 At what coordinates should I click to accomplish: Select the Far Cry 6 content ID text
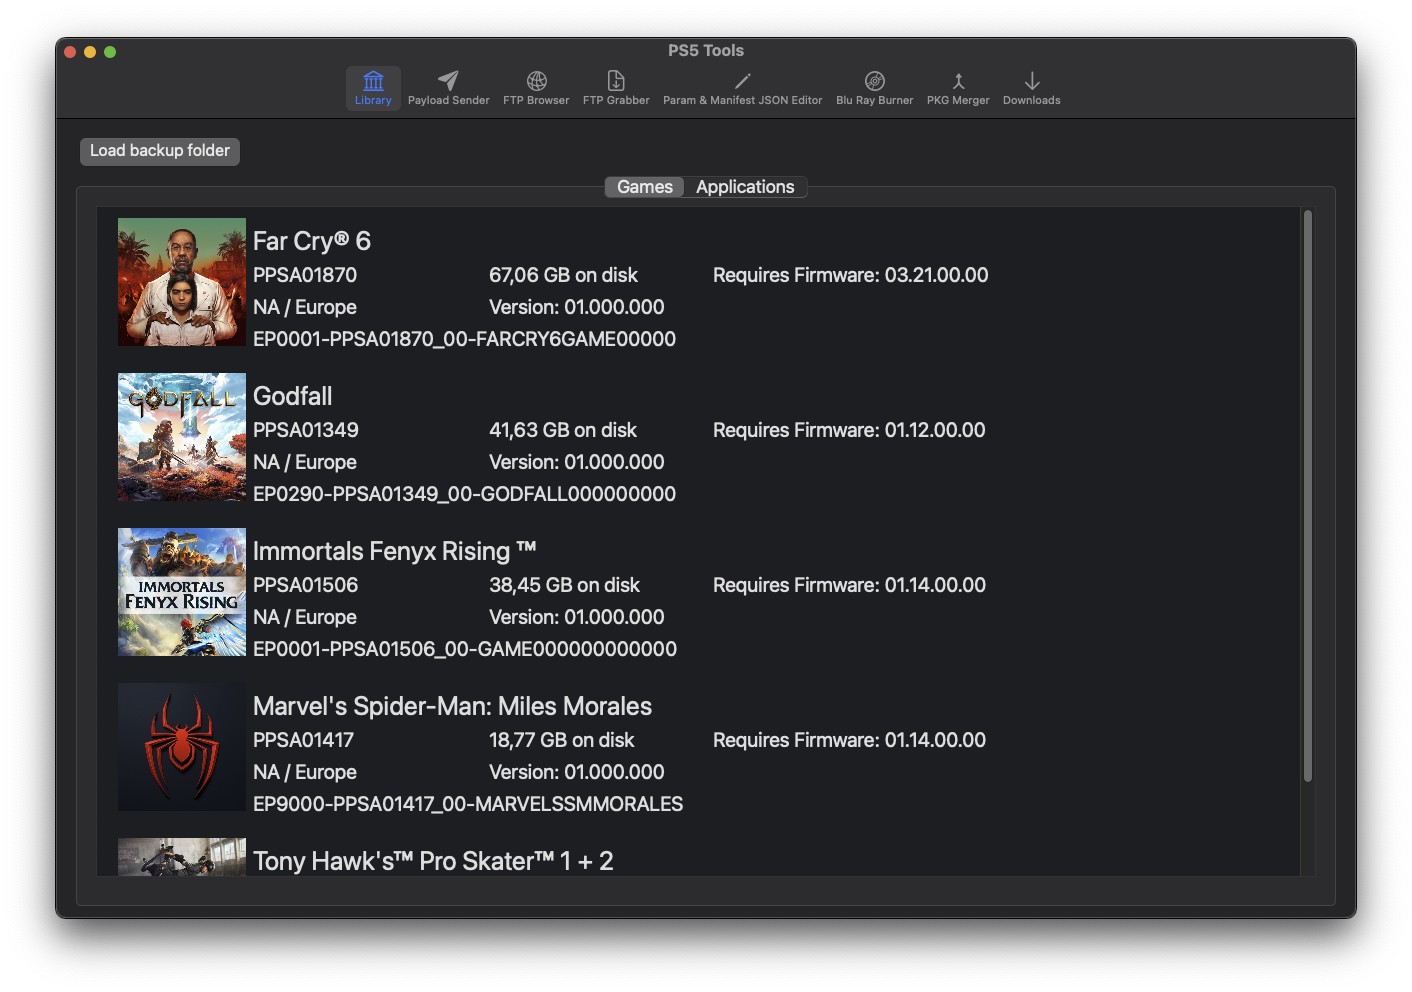[464, 339]
